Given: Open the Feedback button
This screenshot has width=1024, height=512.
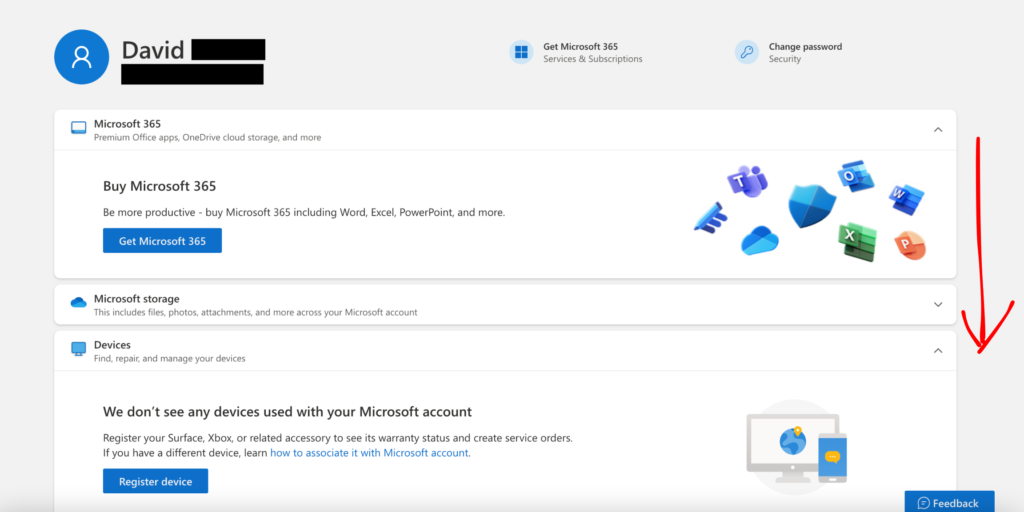Looking at the screenshot, I should [949, 503].
